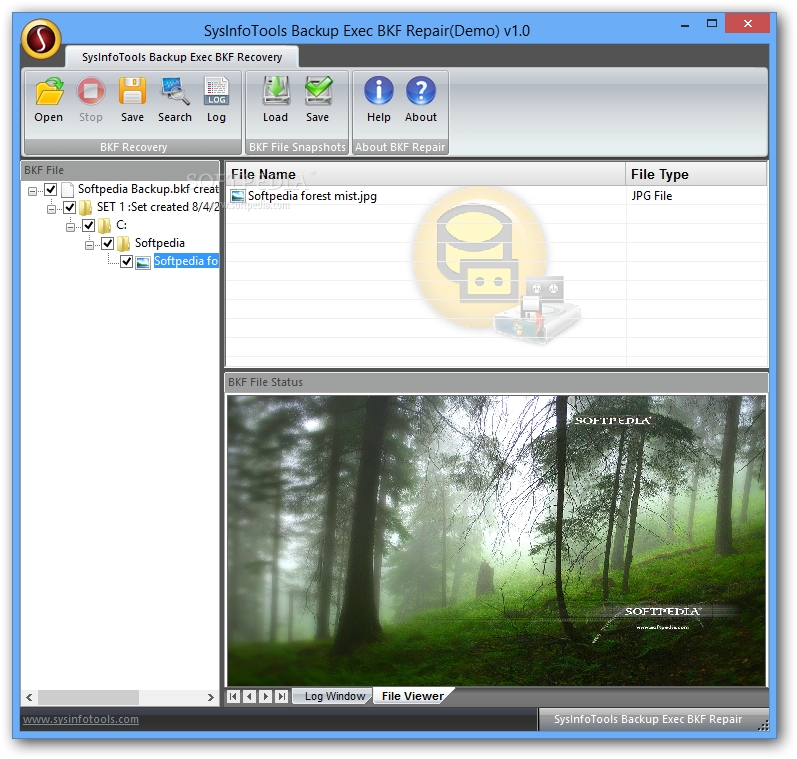The image size is (797, 759).
Task: Uncheck the Softpedia fo image file checkbox
Action: [126, 262]
